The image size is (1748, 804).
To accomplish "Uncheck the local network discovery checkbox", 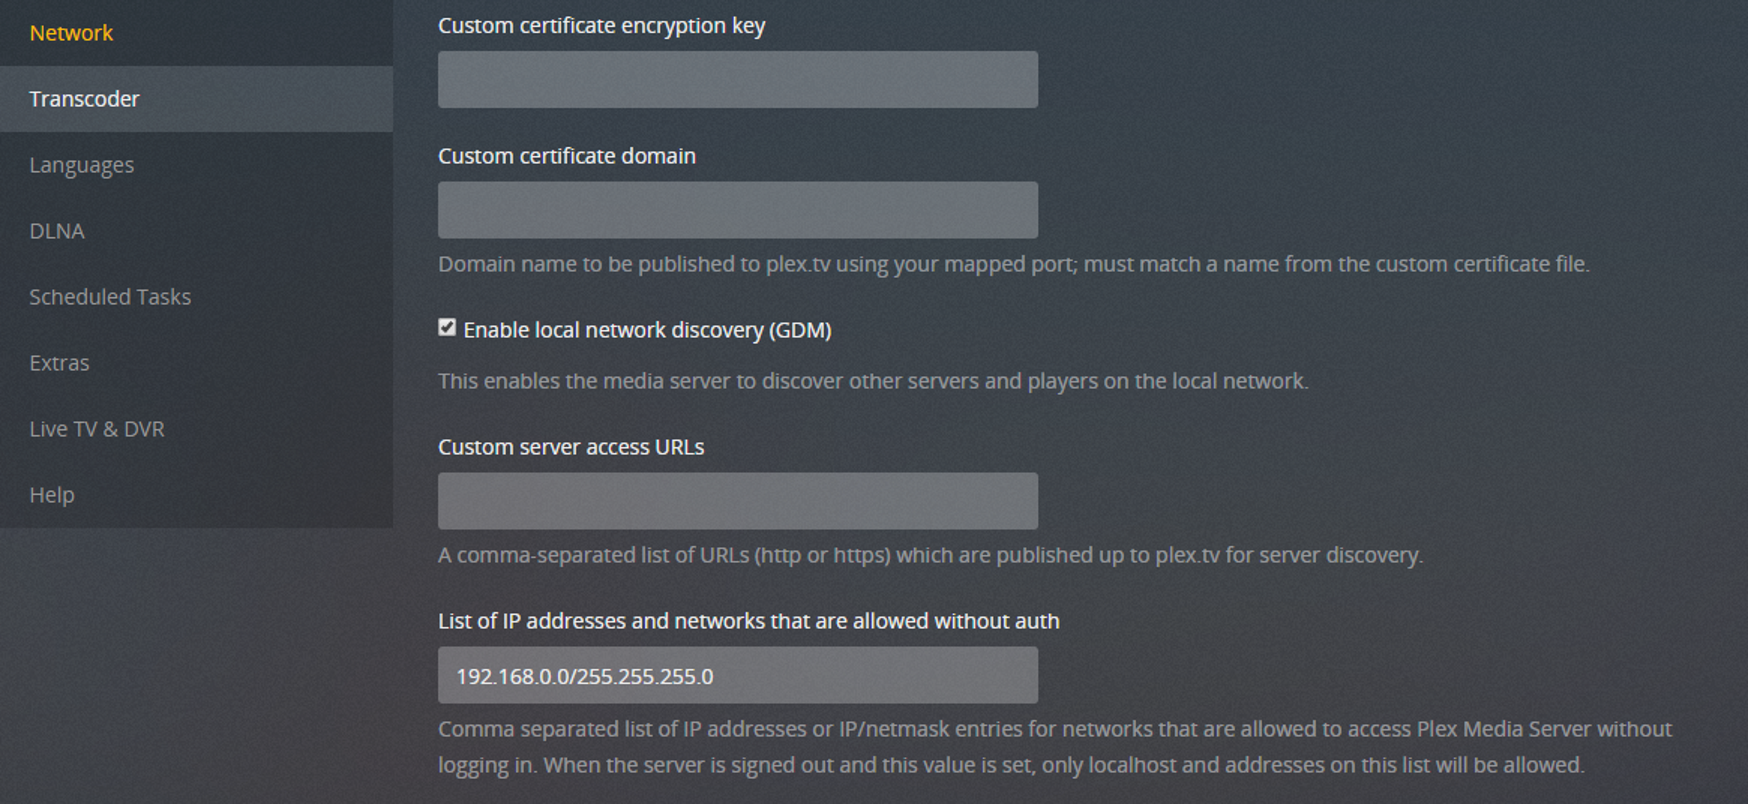I will (447, 328).
